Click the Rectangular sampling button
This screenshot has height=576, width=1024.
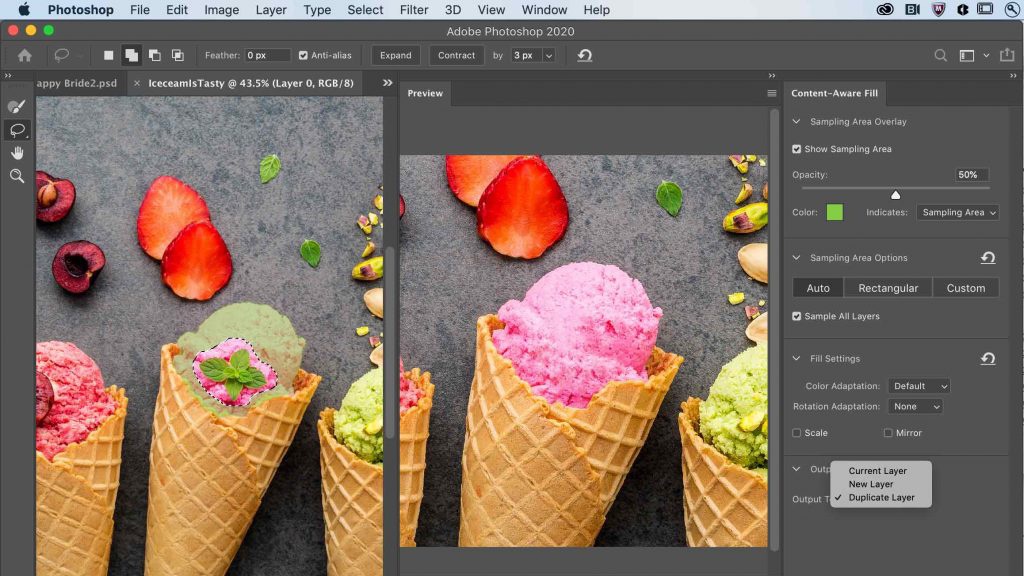pos(888,288)
